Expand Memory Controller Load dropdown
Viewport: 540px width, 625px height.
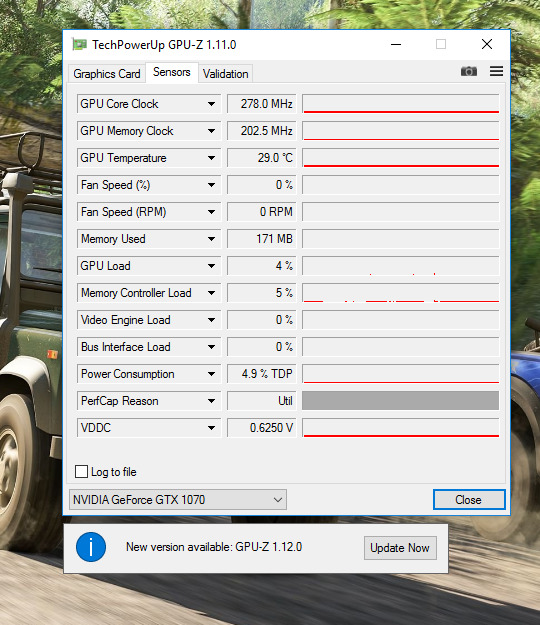coord(211,293)
